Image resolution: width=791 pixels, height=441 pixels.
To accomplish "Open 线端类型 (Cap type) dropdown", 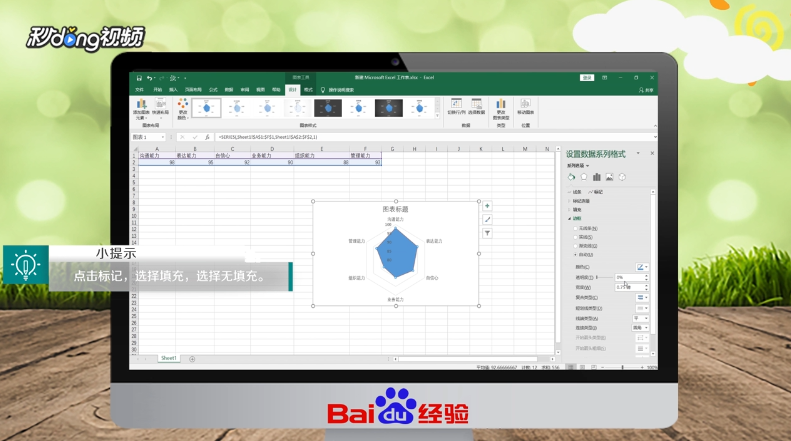I will pyautogui.click(x=641, y=318).
